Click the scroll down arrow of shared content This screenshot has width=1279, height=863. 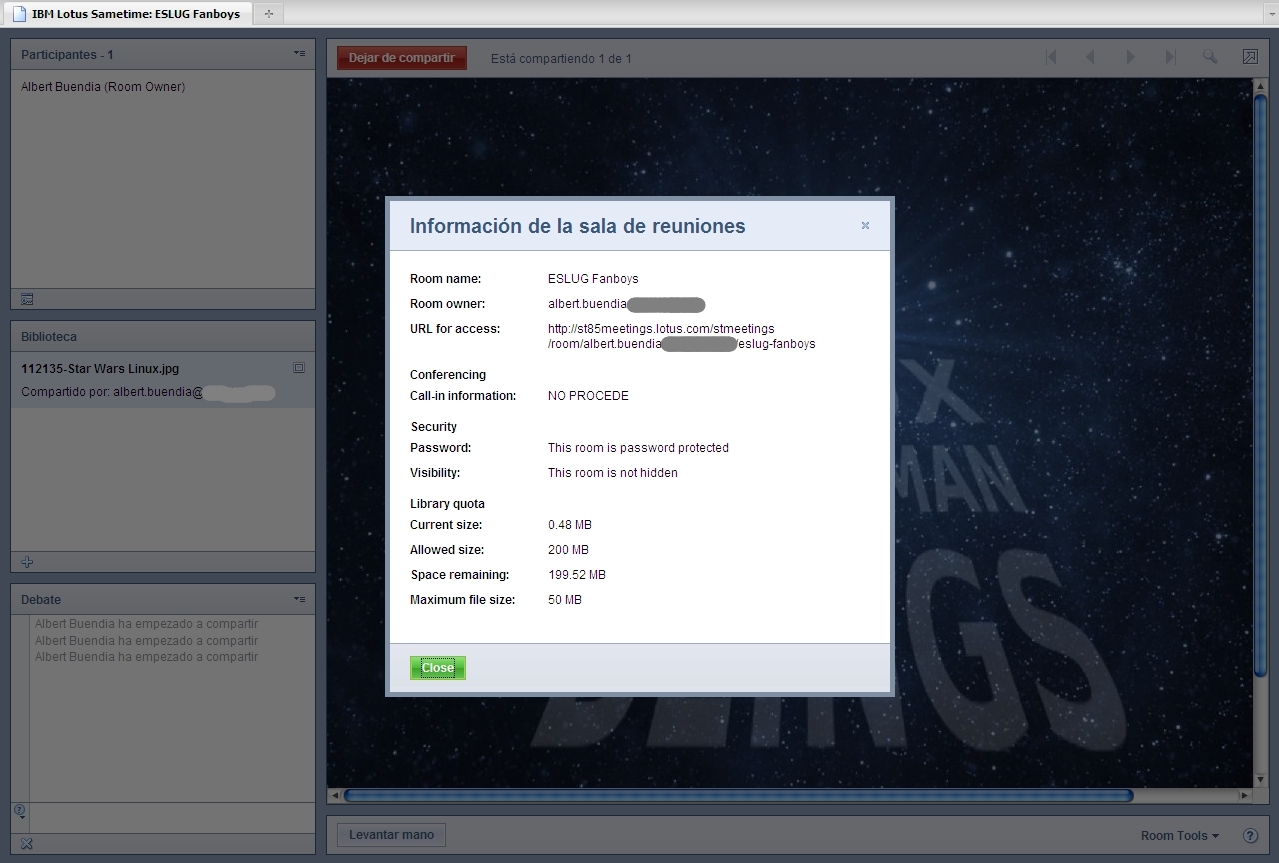(1260, 780)
